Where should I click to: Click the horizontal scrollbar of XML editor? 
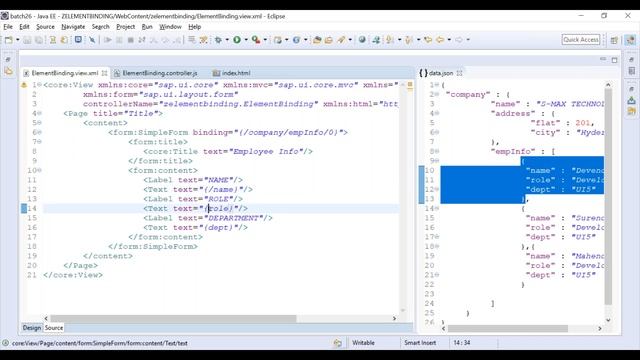173,318
